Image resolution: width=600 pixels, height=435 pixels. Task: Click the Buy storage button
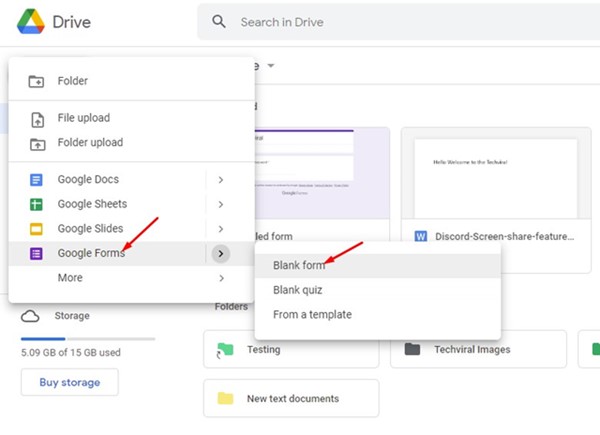69,382
